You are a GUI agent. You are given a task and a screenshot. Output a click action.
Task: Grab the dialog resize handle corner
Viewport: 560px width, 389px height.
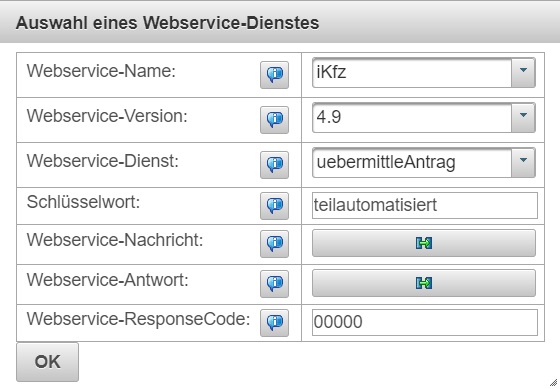[x=554, y=383]
